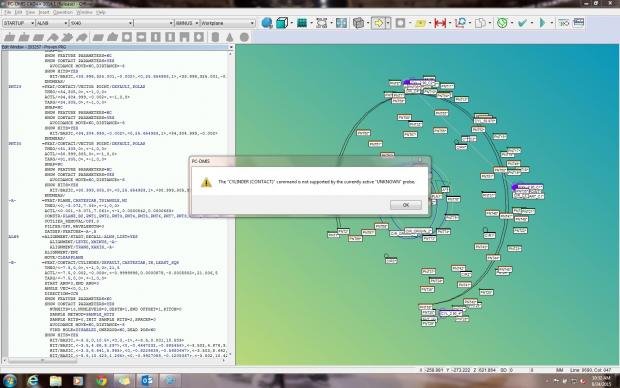This screenshot has width=620, height=388.
Task: Open the File menu
Action: (8, 12)
